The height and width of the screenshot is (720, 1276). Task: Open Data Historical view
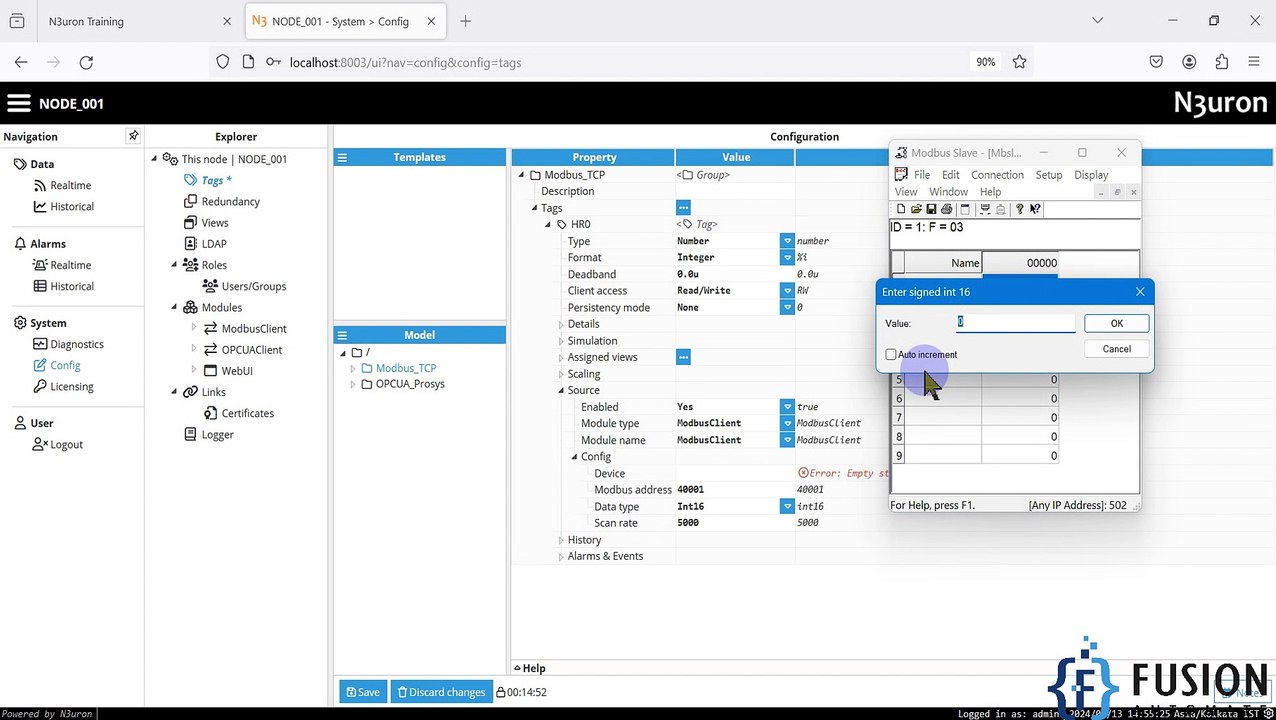point(72,206)
